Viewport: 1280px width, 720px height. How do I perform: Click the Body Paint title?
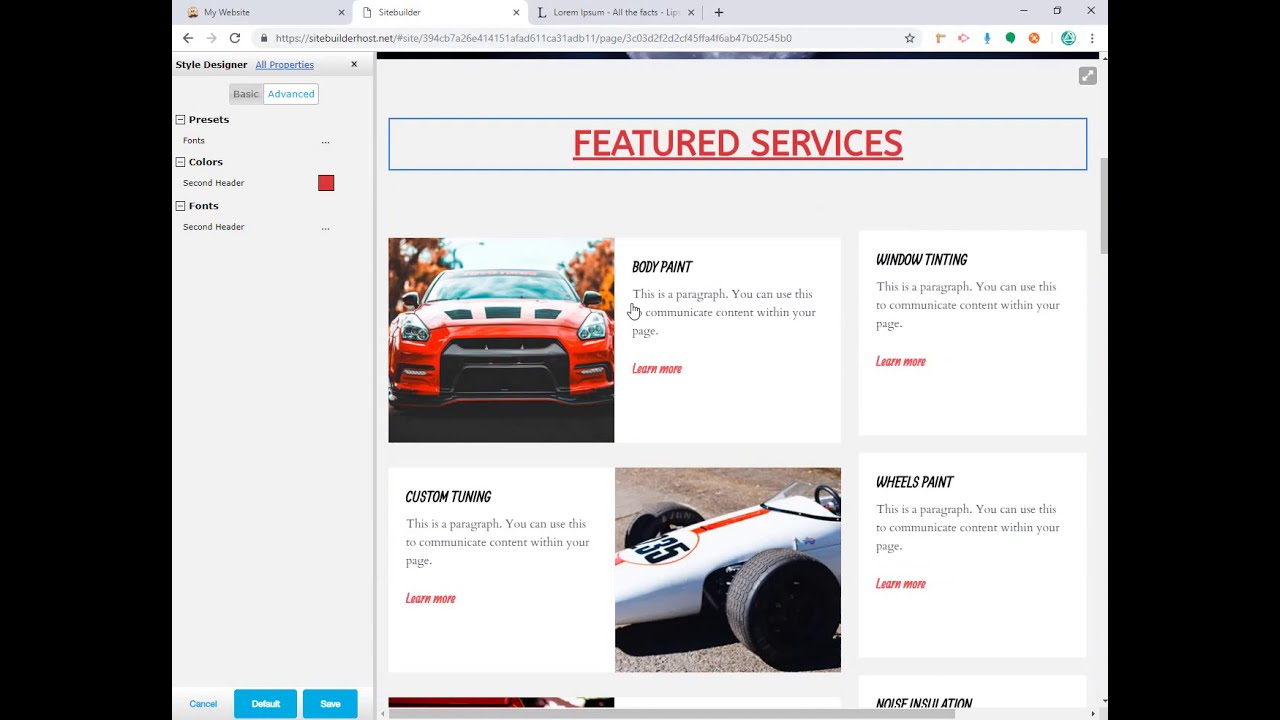[662, 267]
